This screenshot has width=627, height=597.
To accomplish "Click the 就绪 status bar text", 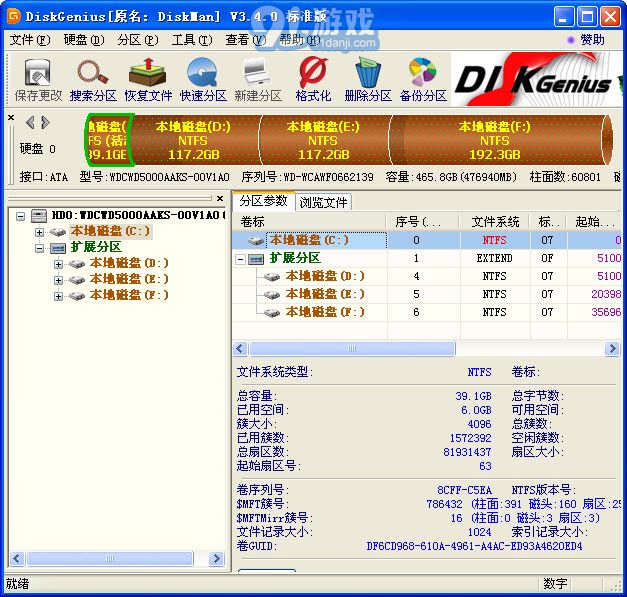I will [x=17, y=584].
